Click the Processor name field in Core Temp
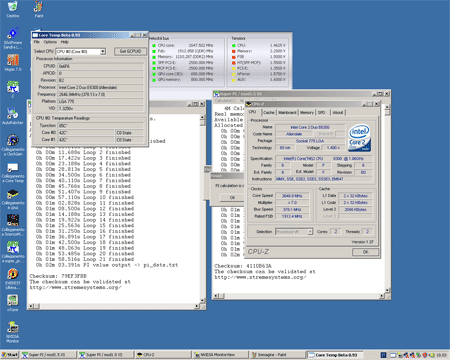The image size is (450, 360). click(x=101, y=87)
